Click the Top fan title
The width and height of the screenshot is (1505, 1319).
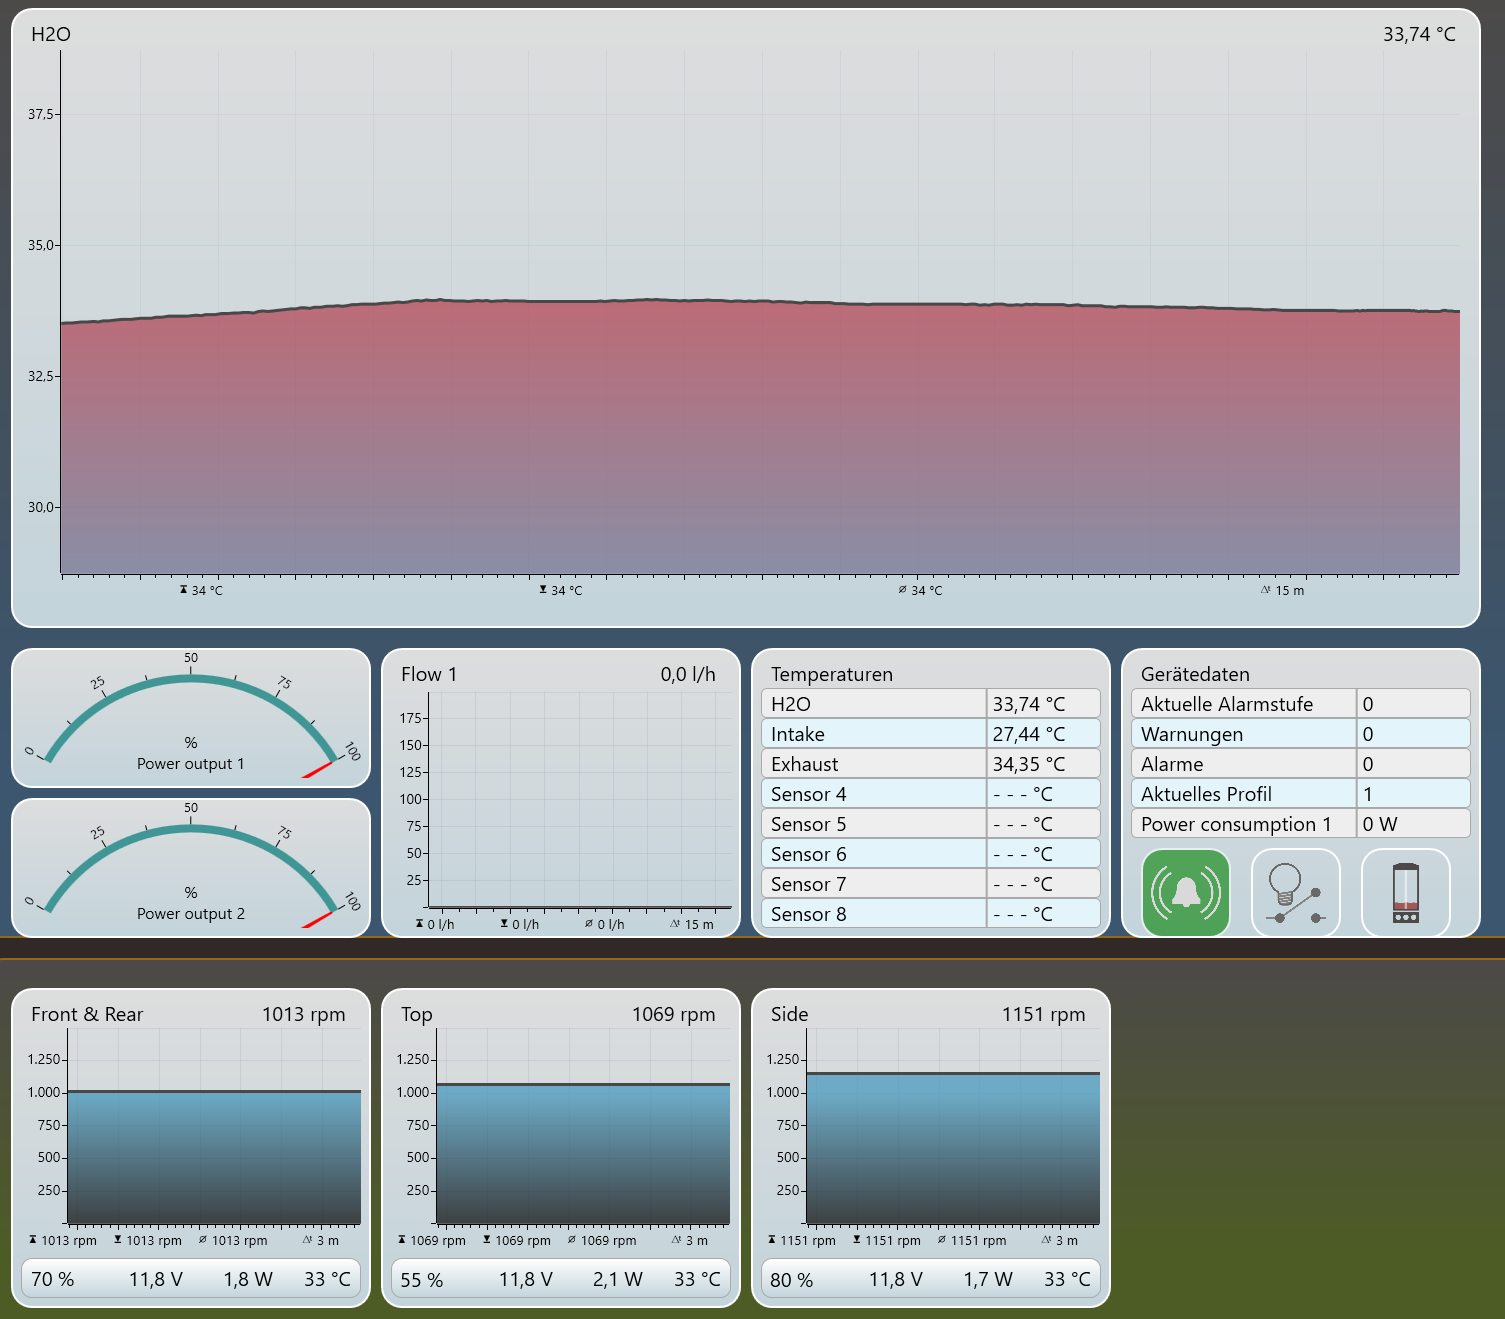click(x=417, y=1014)
